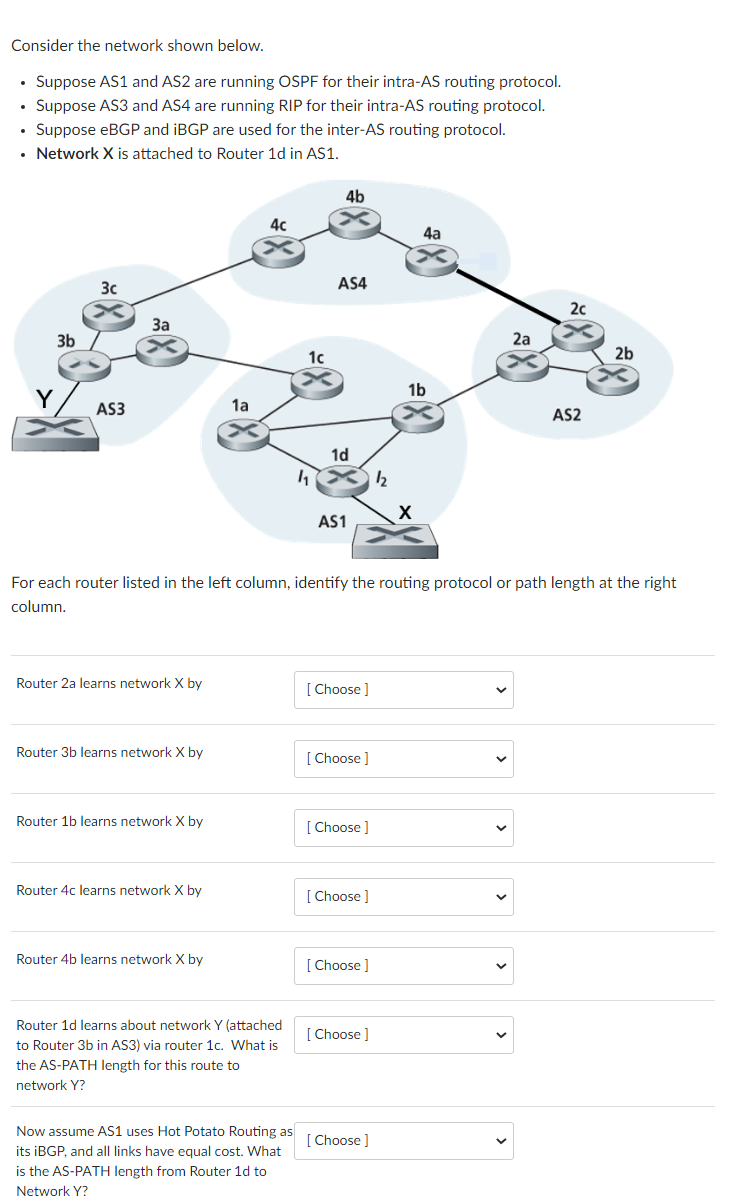The height and width of the screenshot is (1204, 731).
Task: Click router 1d icon between I1 and I2
Action: point(342,479)
